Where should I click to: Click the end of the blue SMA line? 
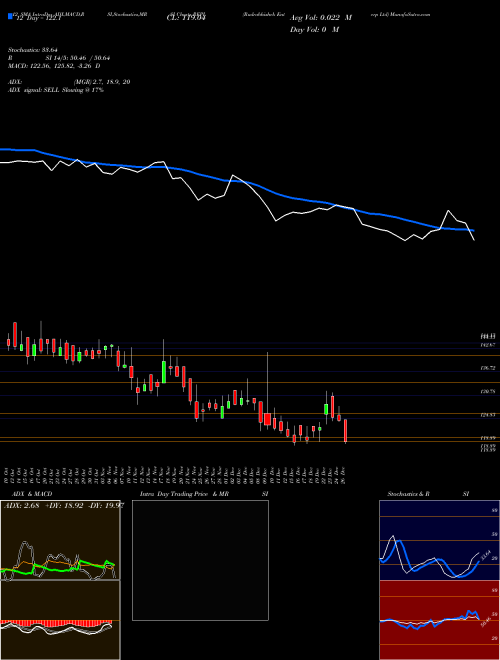473,230
